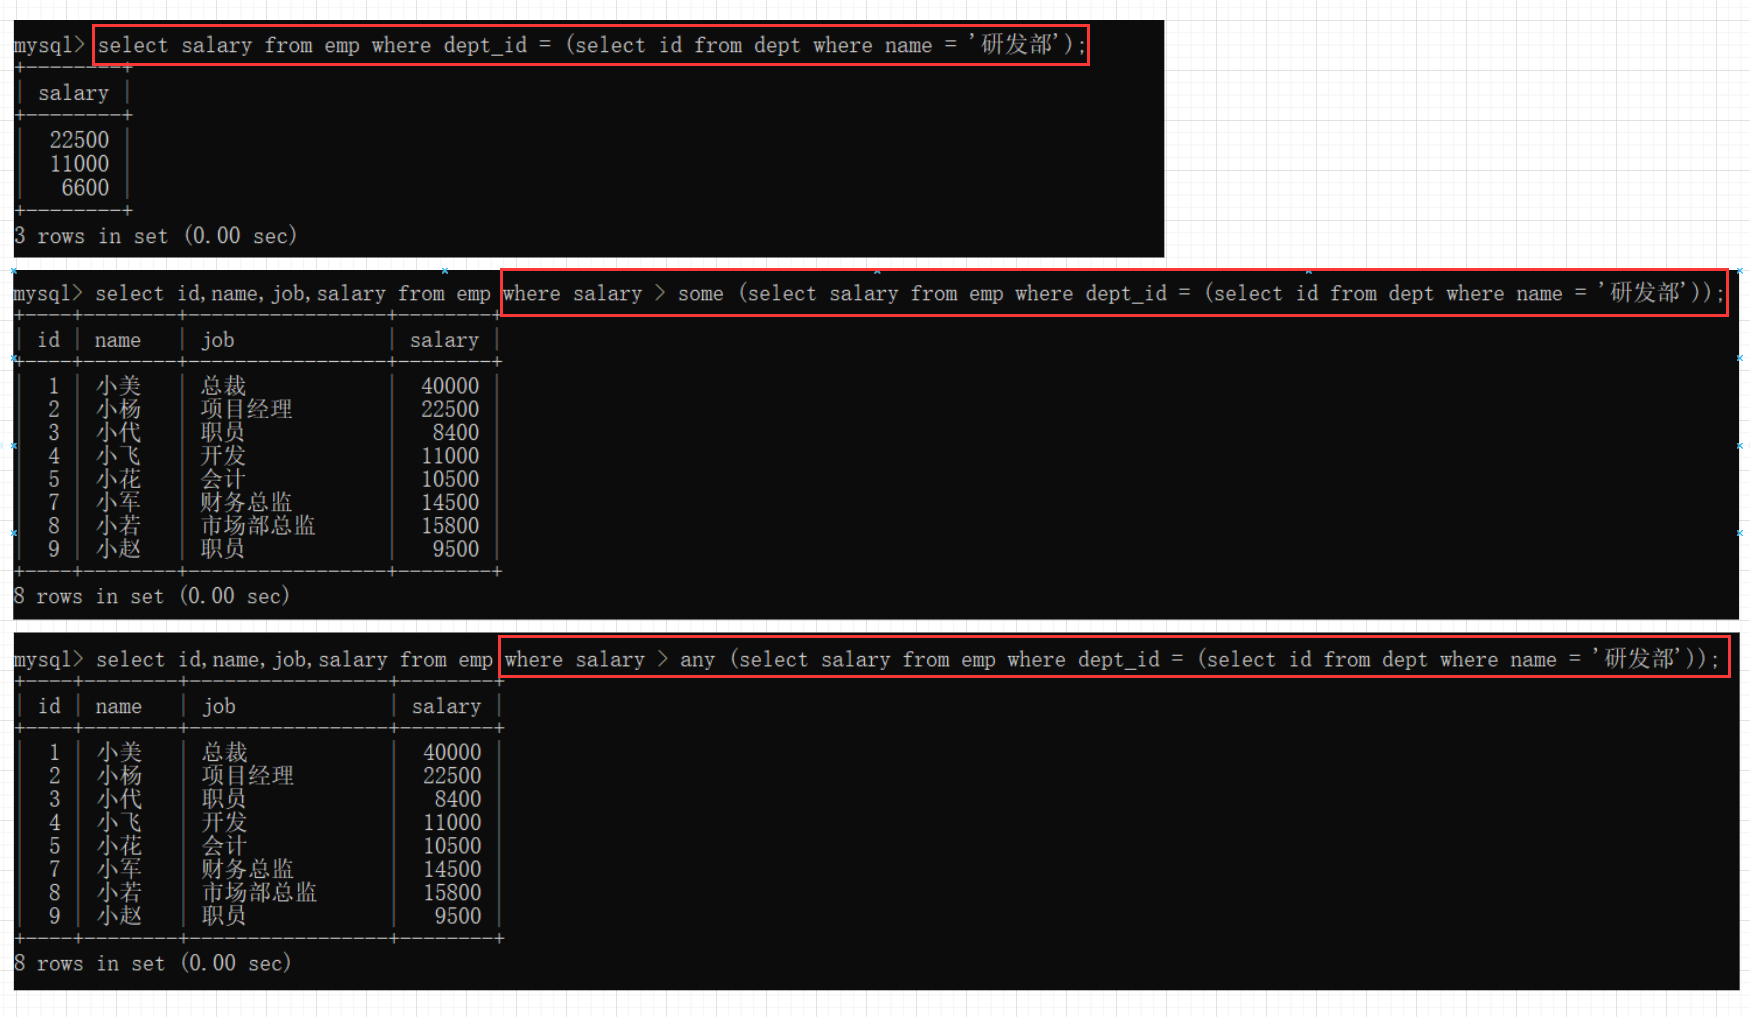
Task: Click salary 10500 in the 'some' query result
Action: coord(450,479)
